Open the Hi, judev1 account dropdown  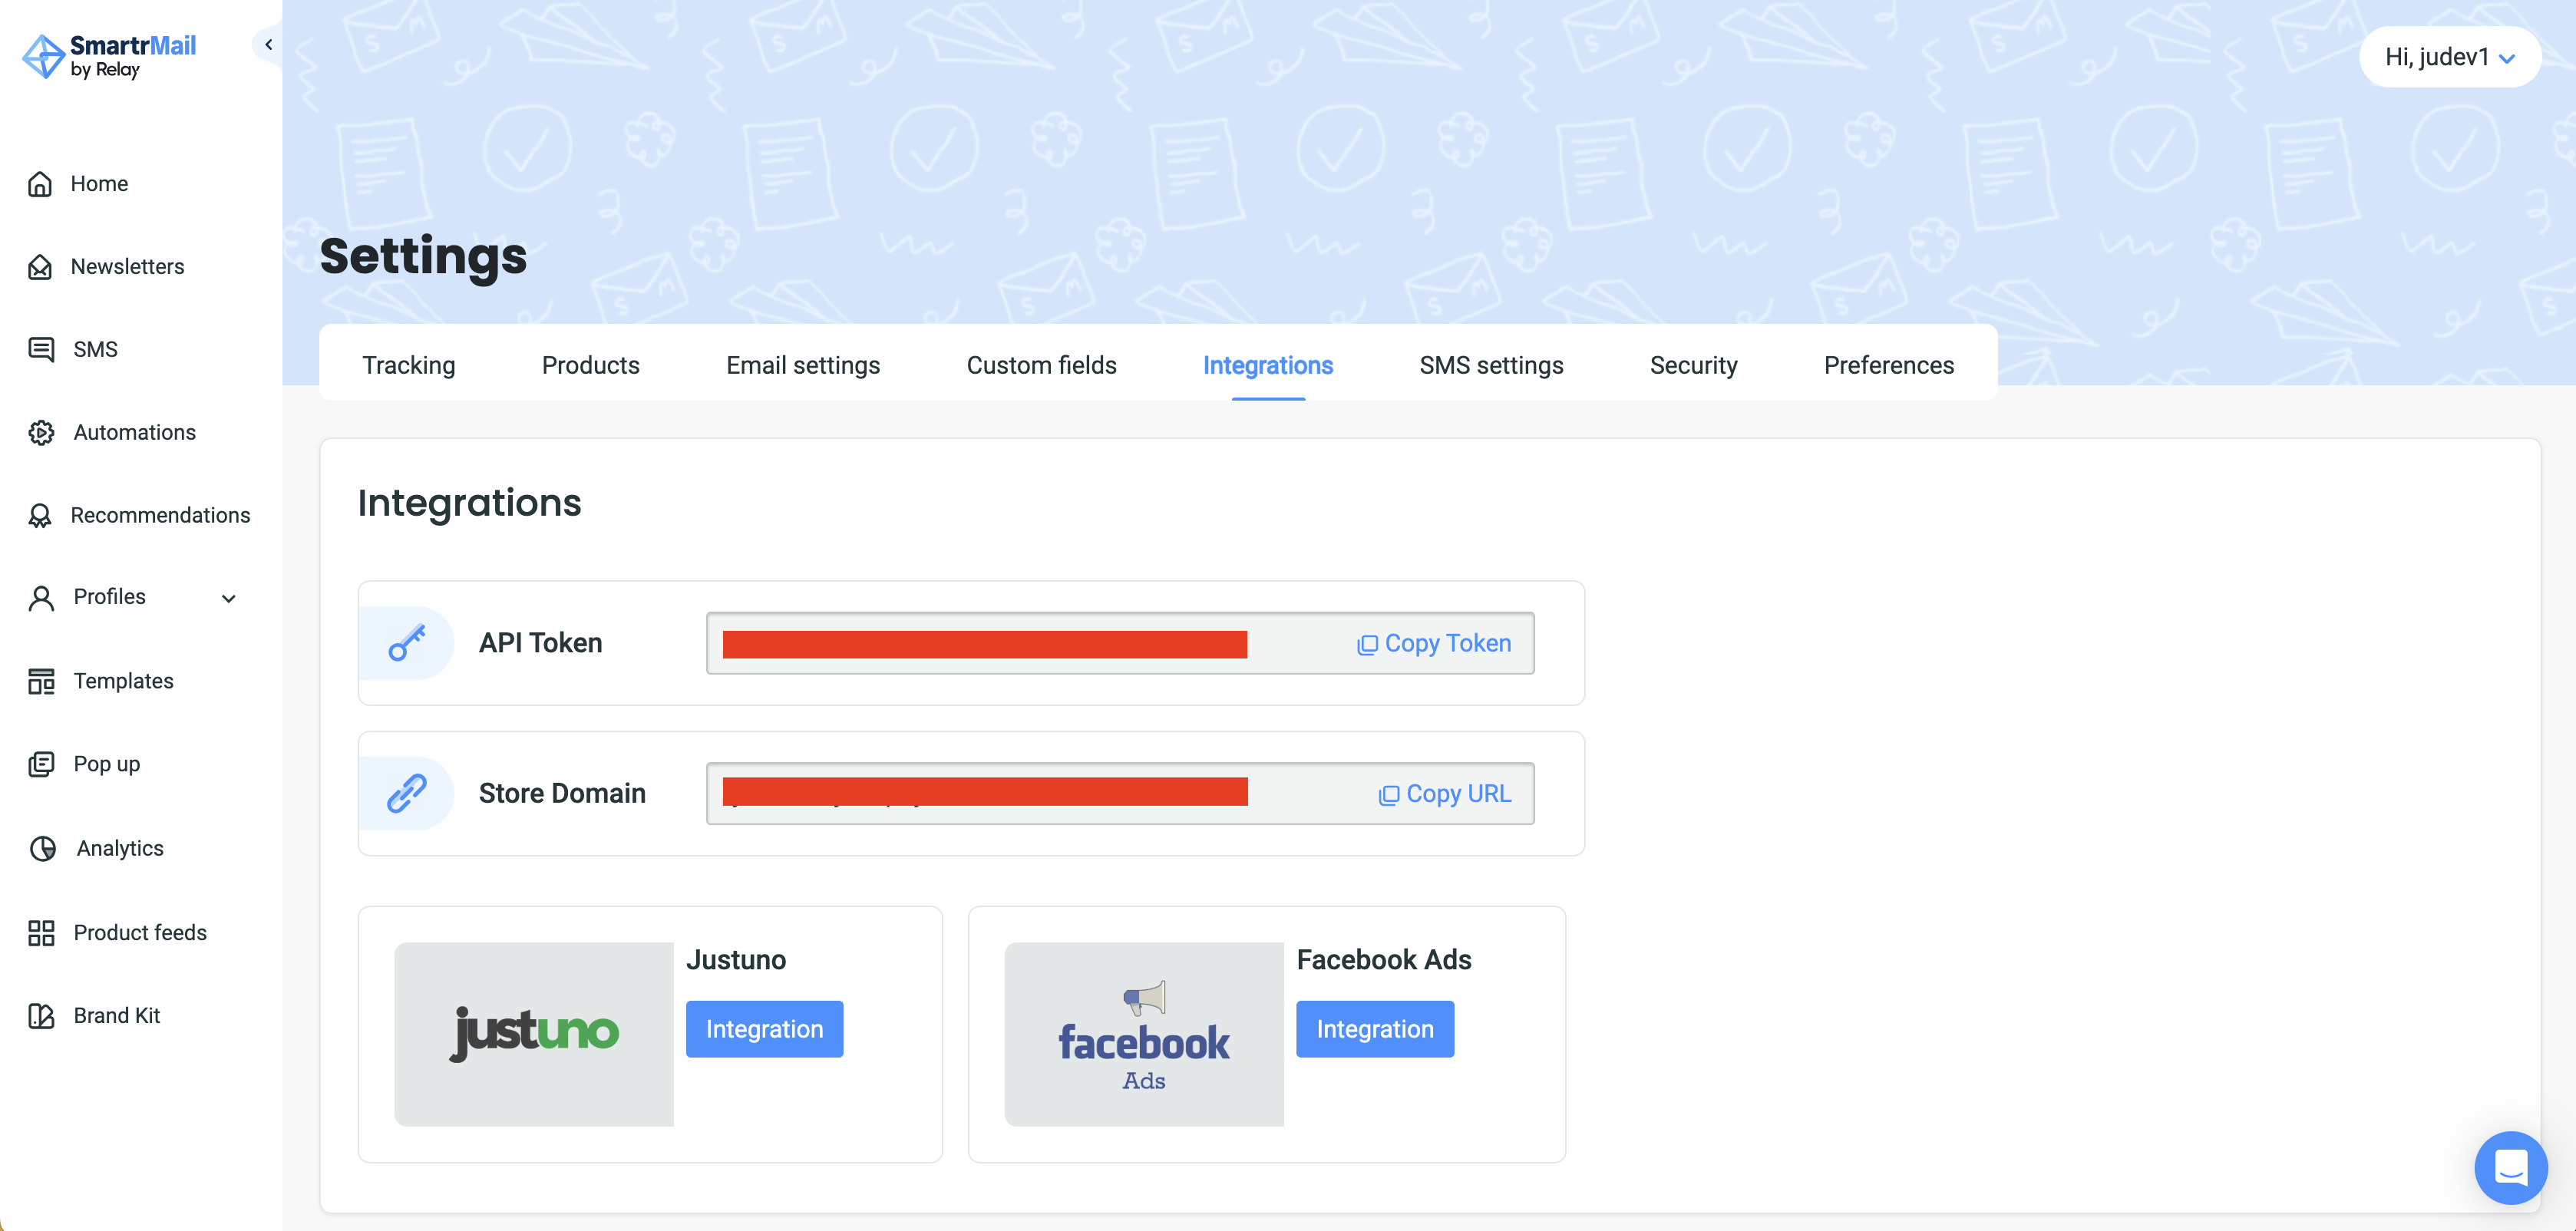coord(2449,57)
